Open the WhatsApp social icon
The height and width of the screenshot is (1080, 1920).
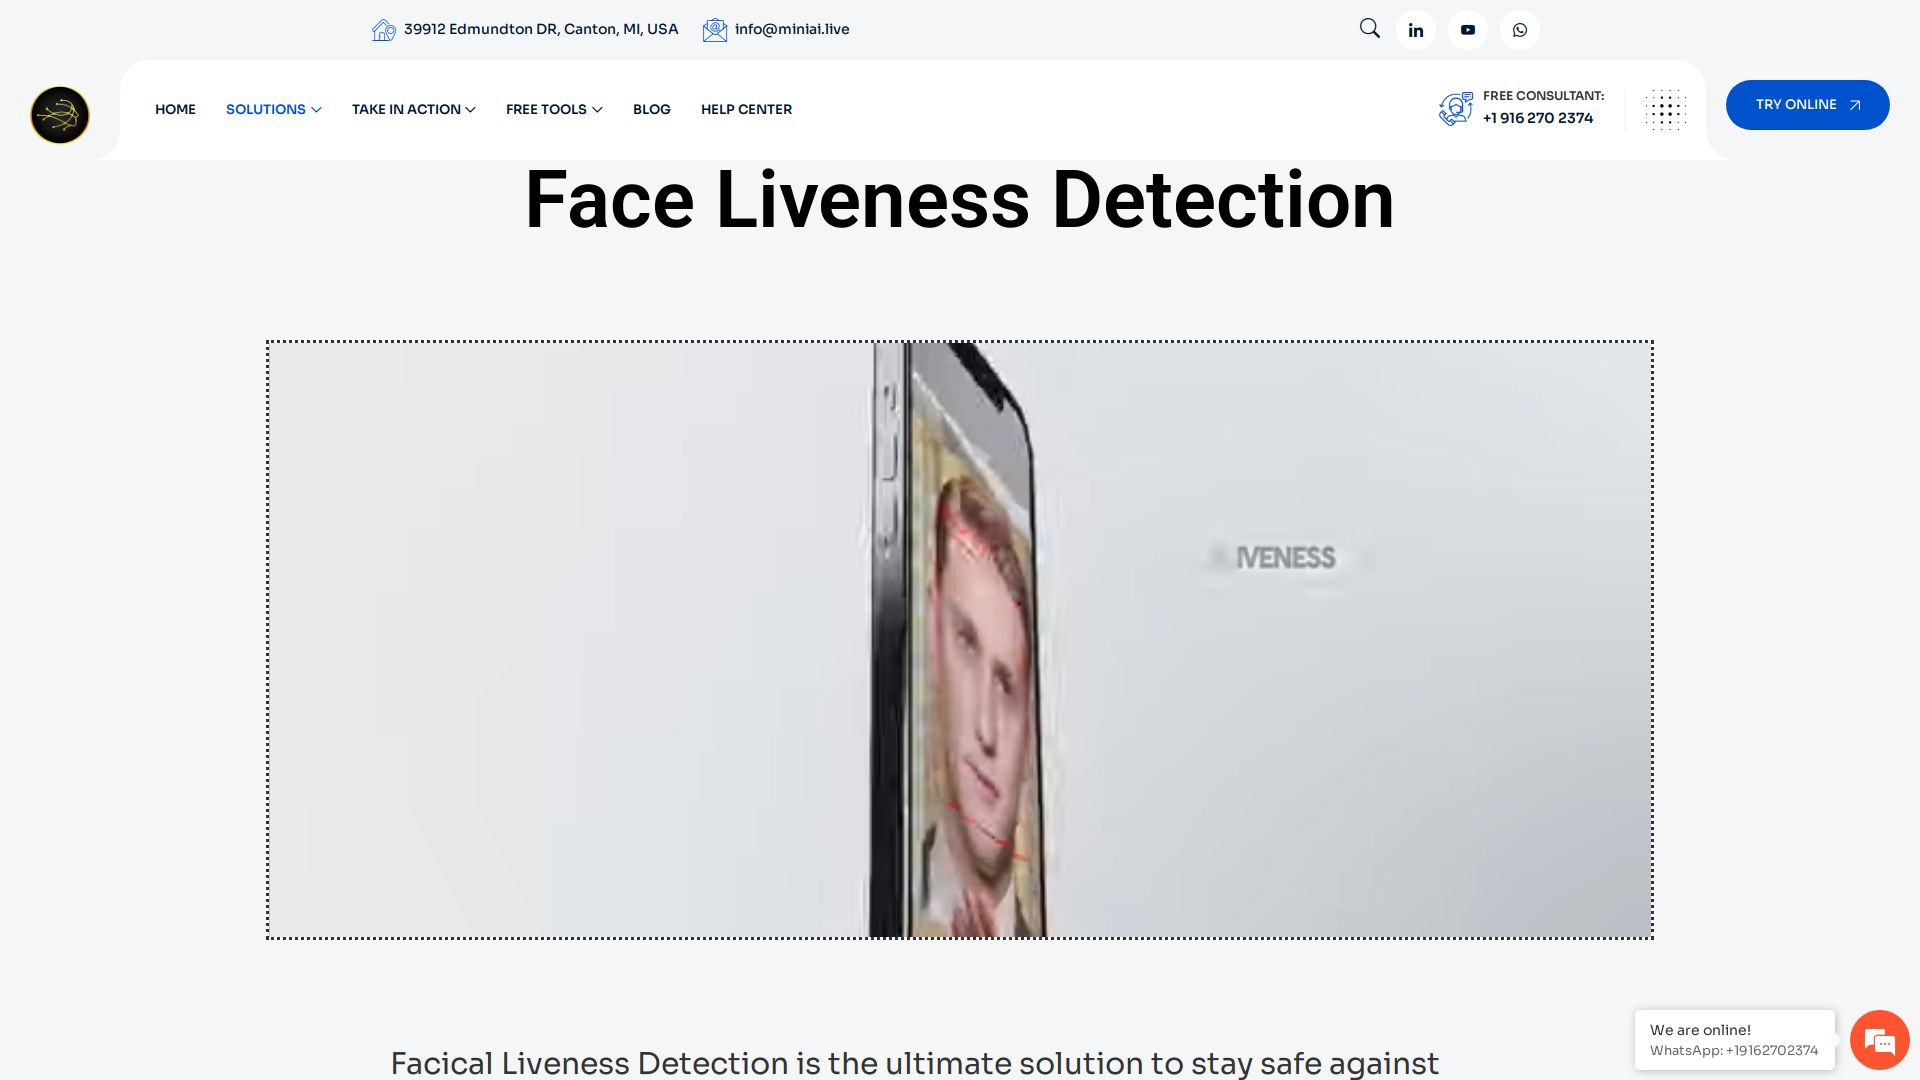click(1519, 30)
